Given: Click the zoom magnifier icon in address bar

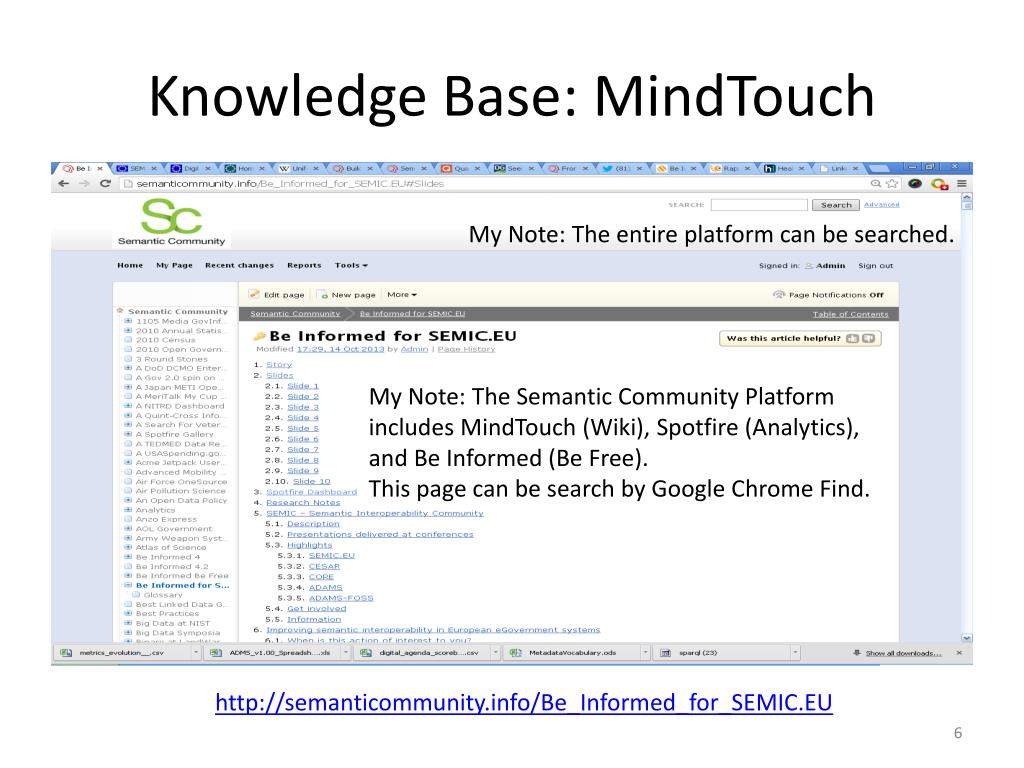Looking at the screenshot, I should click(876, 184).
